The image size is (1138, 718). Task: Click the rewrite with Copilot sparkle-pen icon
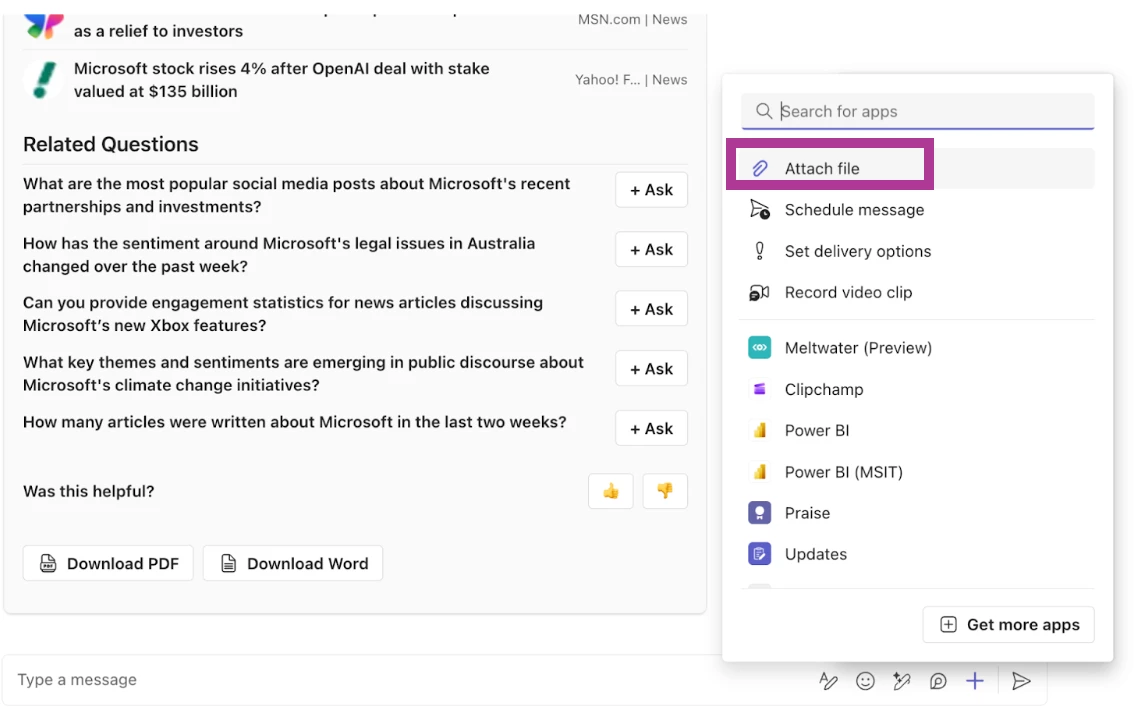(x=901, y=680)
